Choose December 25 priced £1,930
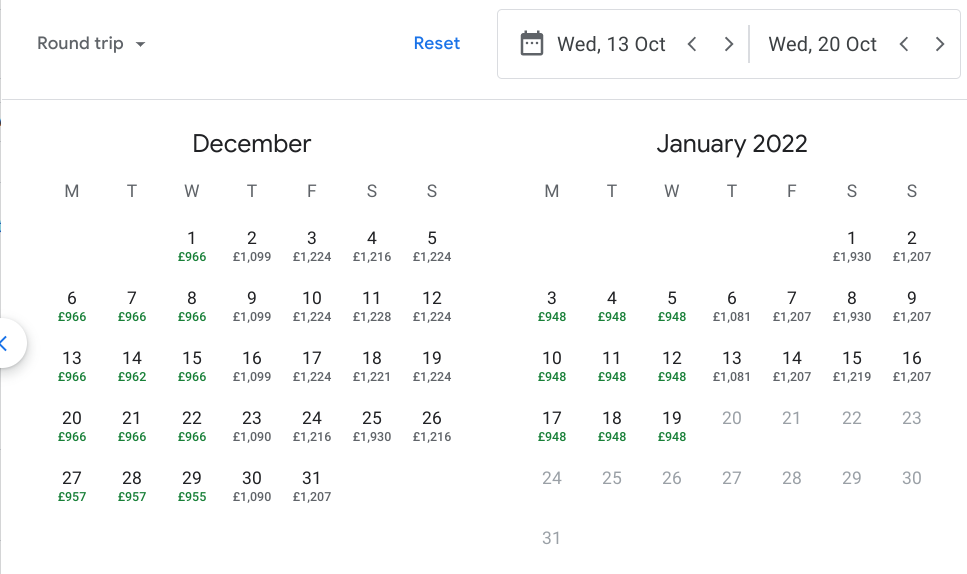This screenshot has height=574, width=967. coord(372,426)
